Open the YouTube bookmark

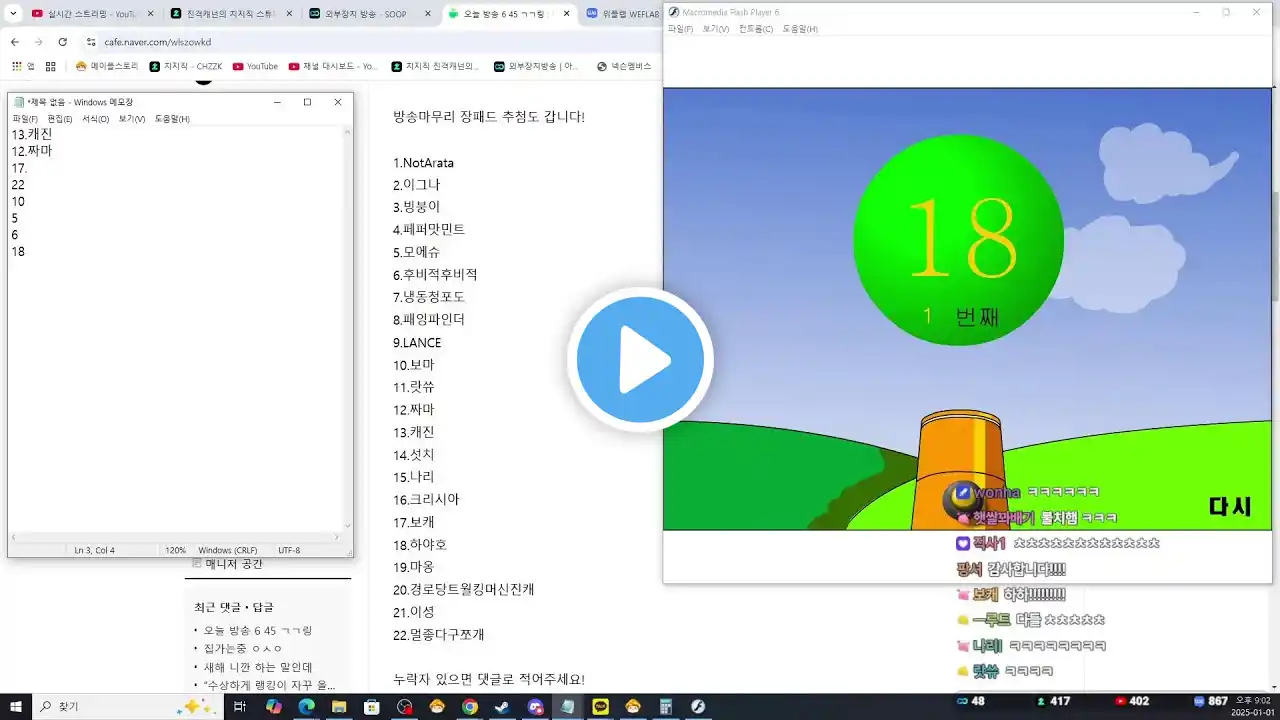coord(255,66)
